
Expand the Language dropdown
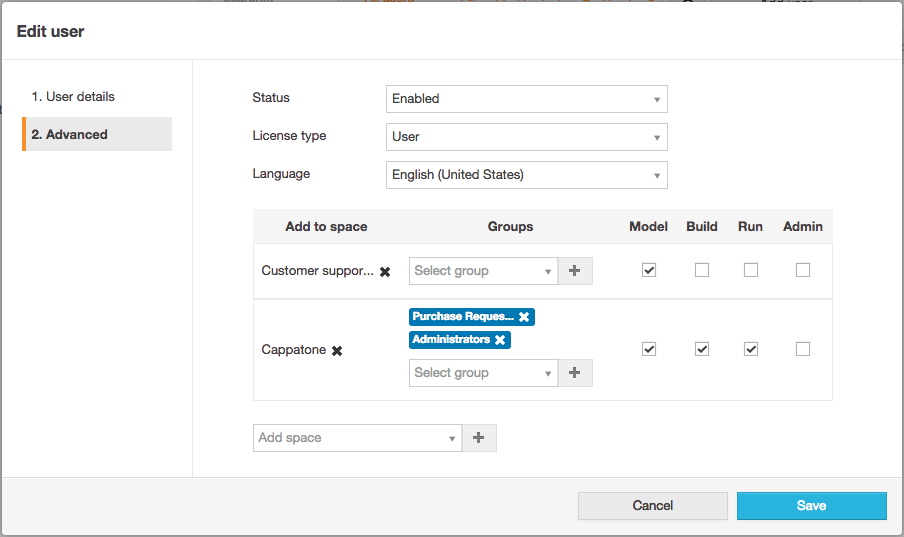pos(526,175)
